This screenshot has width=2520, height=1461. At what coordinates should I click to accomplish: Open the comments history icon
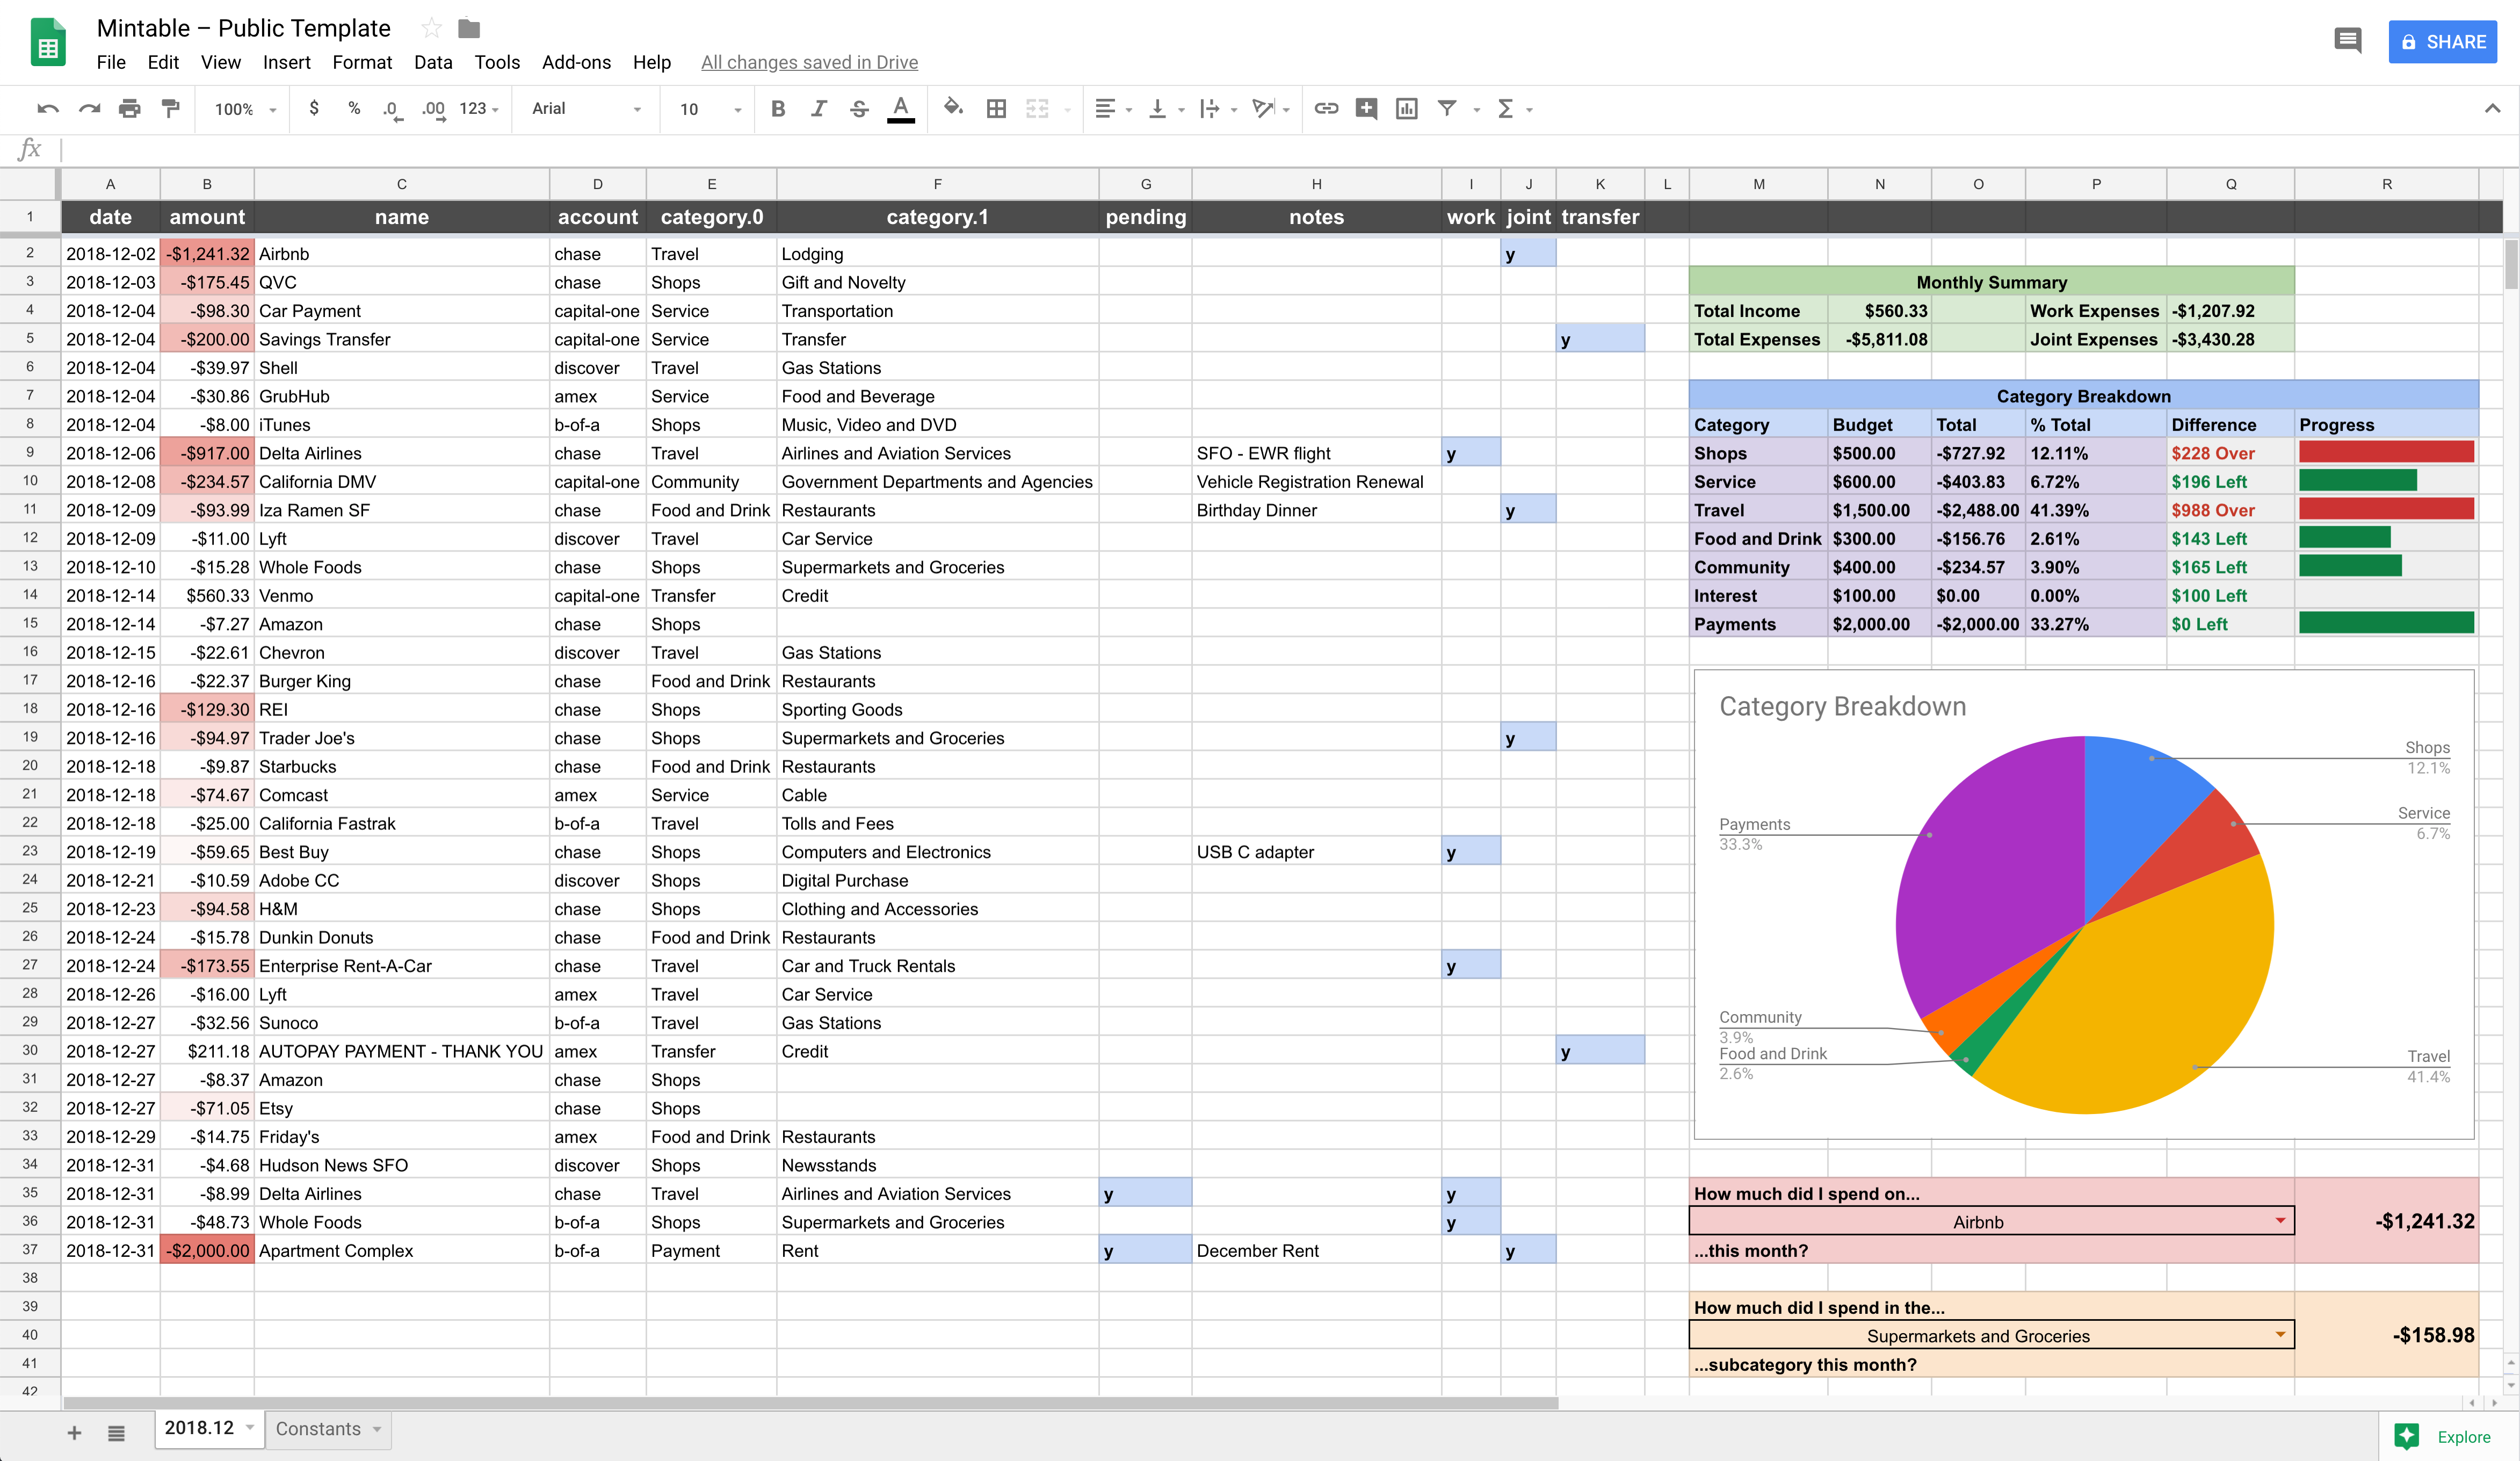pos(2347,41)
